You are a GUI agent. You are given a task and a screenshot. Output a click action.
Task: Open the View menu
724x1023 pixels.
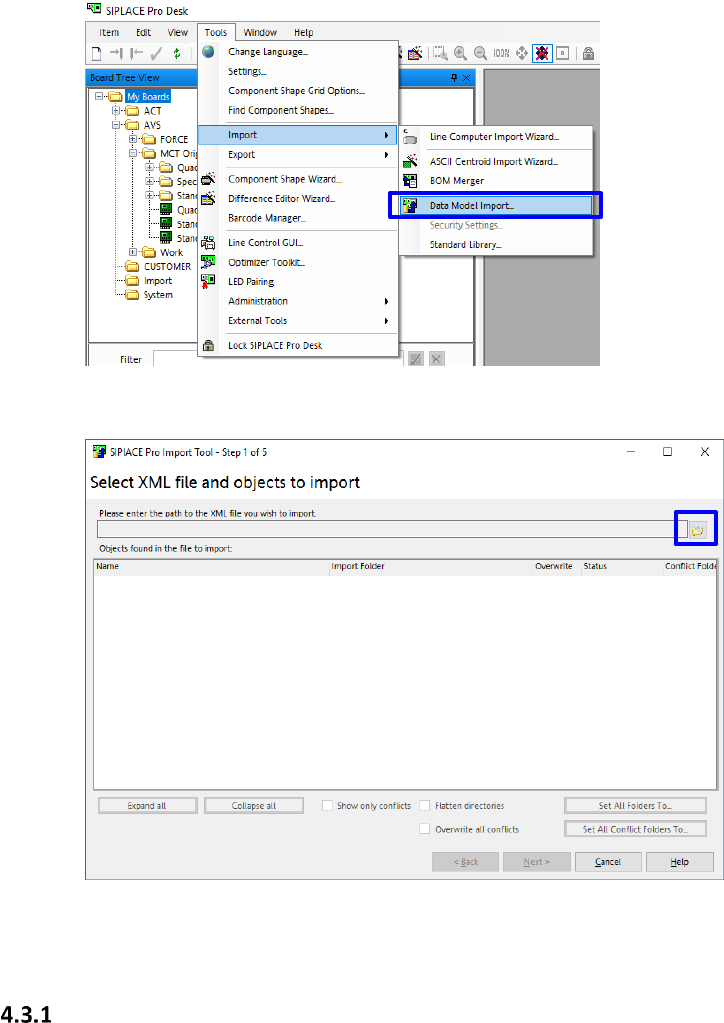click(x=177, y=33)
